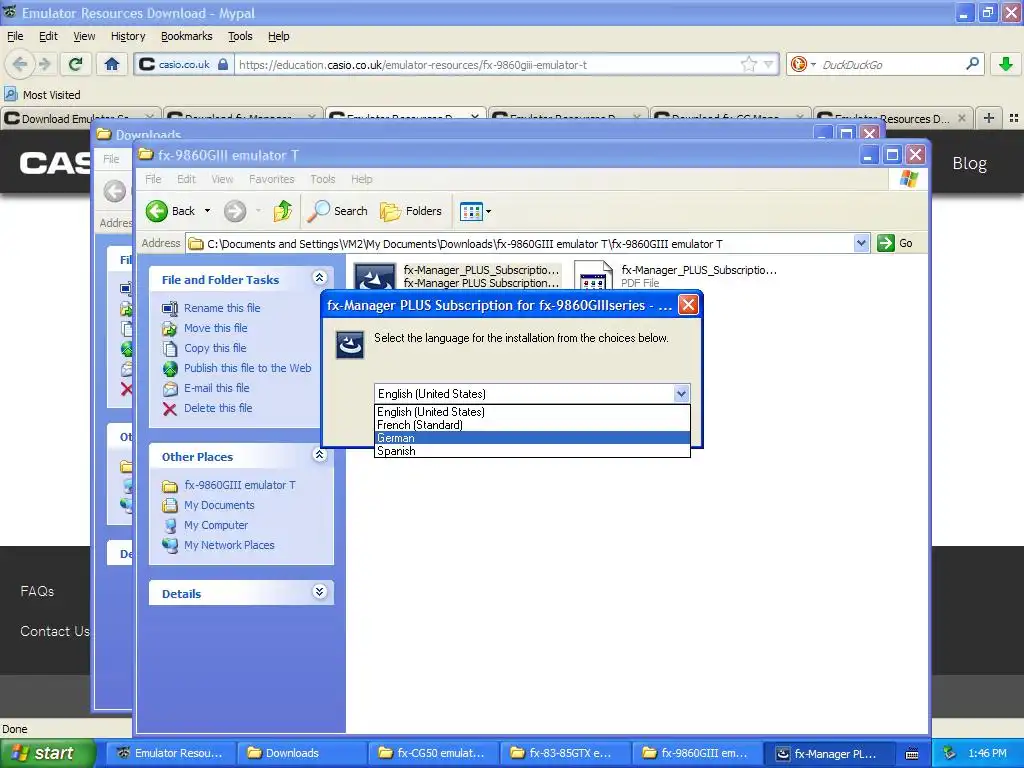Switch to fx-CG50 emulator taskbar window
Viewport: 1024px width, 768px height.
point(432,753)
